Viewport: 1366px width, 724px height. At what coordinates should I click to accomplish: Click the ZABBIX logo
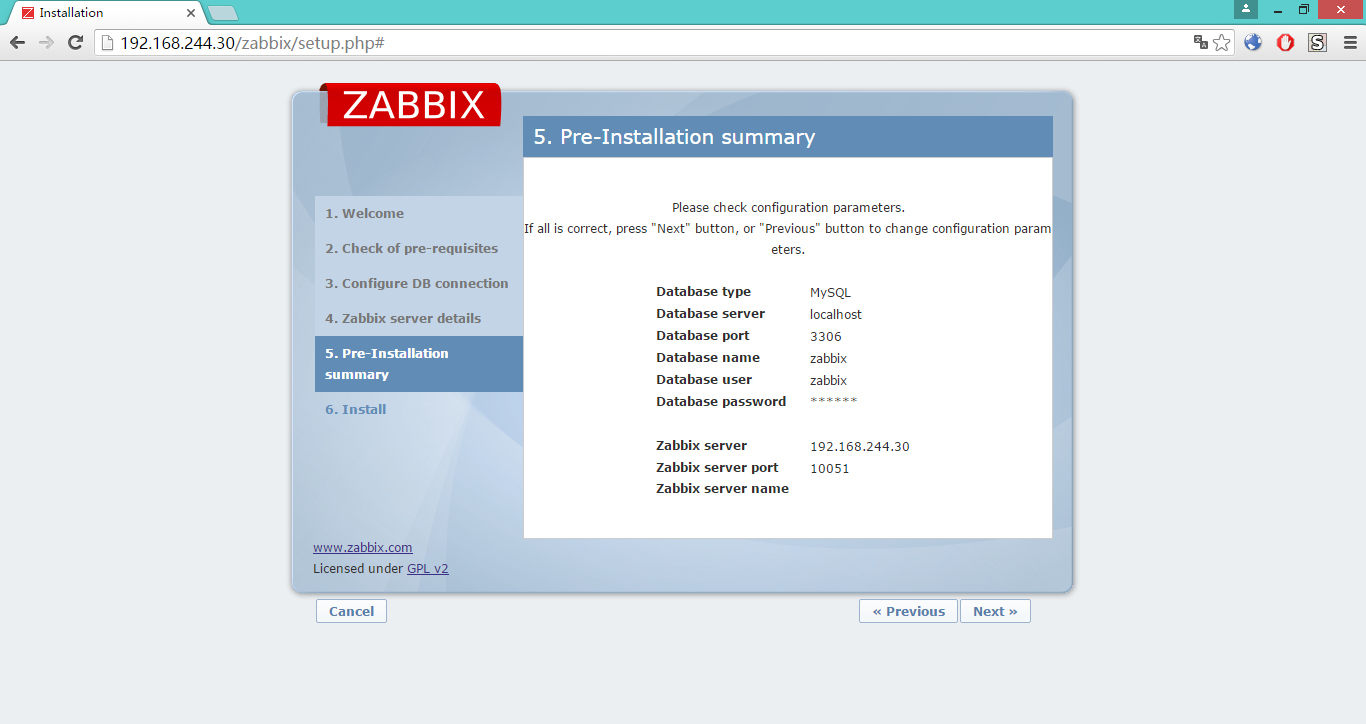click(410, 104)
